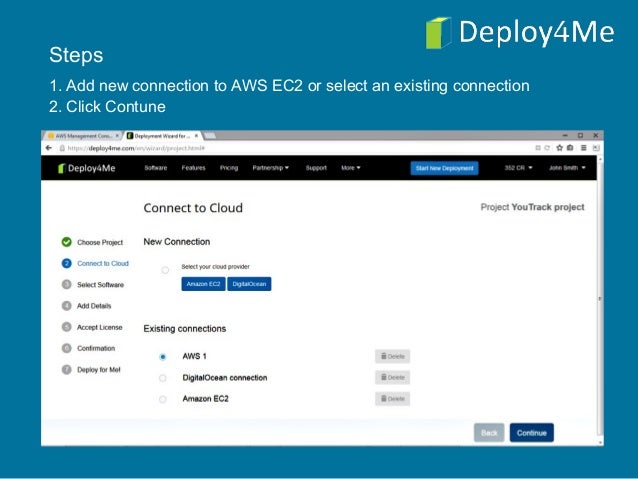Delete the Amazon EC2 connection
The width and height of the screenshot is (638, 479).
point(392,399)
